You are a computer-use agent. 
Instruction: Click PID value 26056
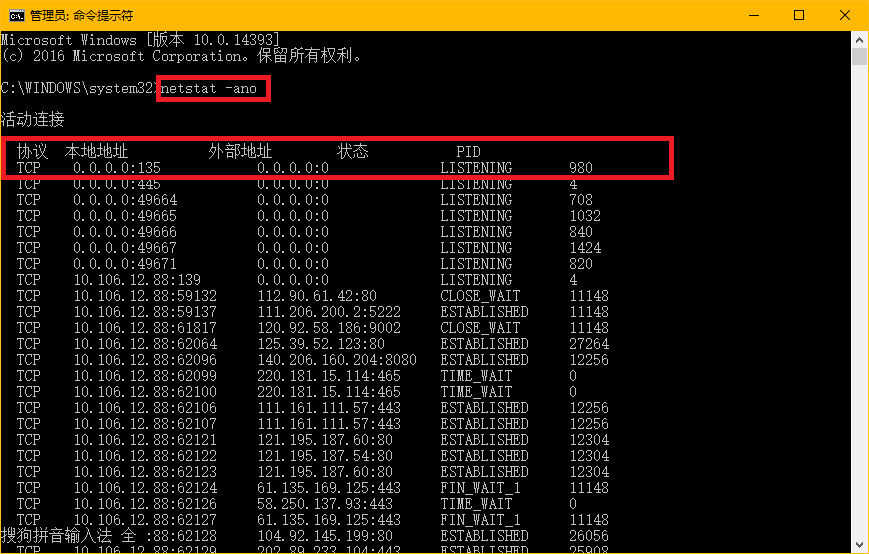tap(589, 537)
